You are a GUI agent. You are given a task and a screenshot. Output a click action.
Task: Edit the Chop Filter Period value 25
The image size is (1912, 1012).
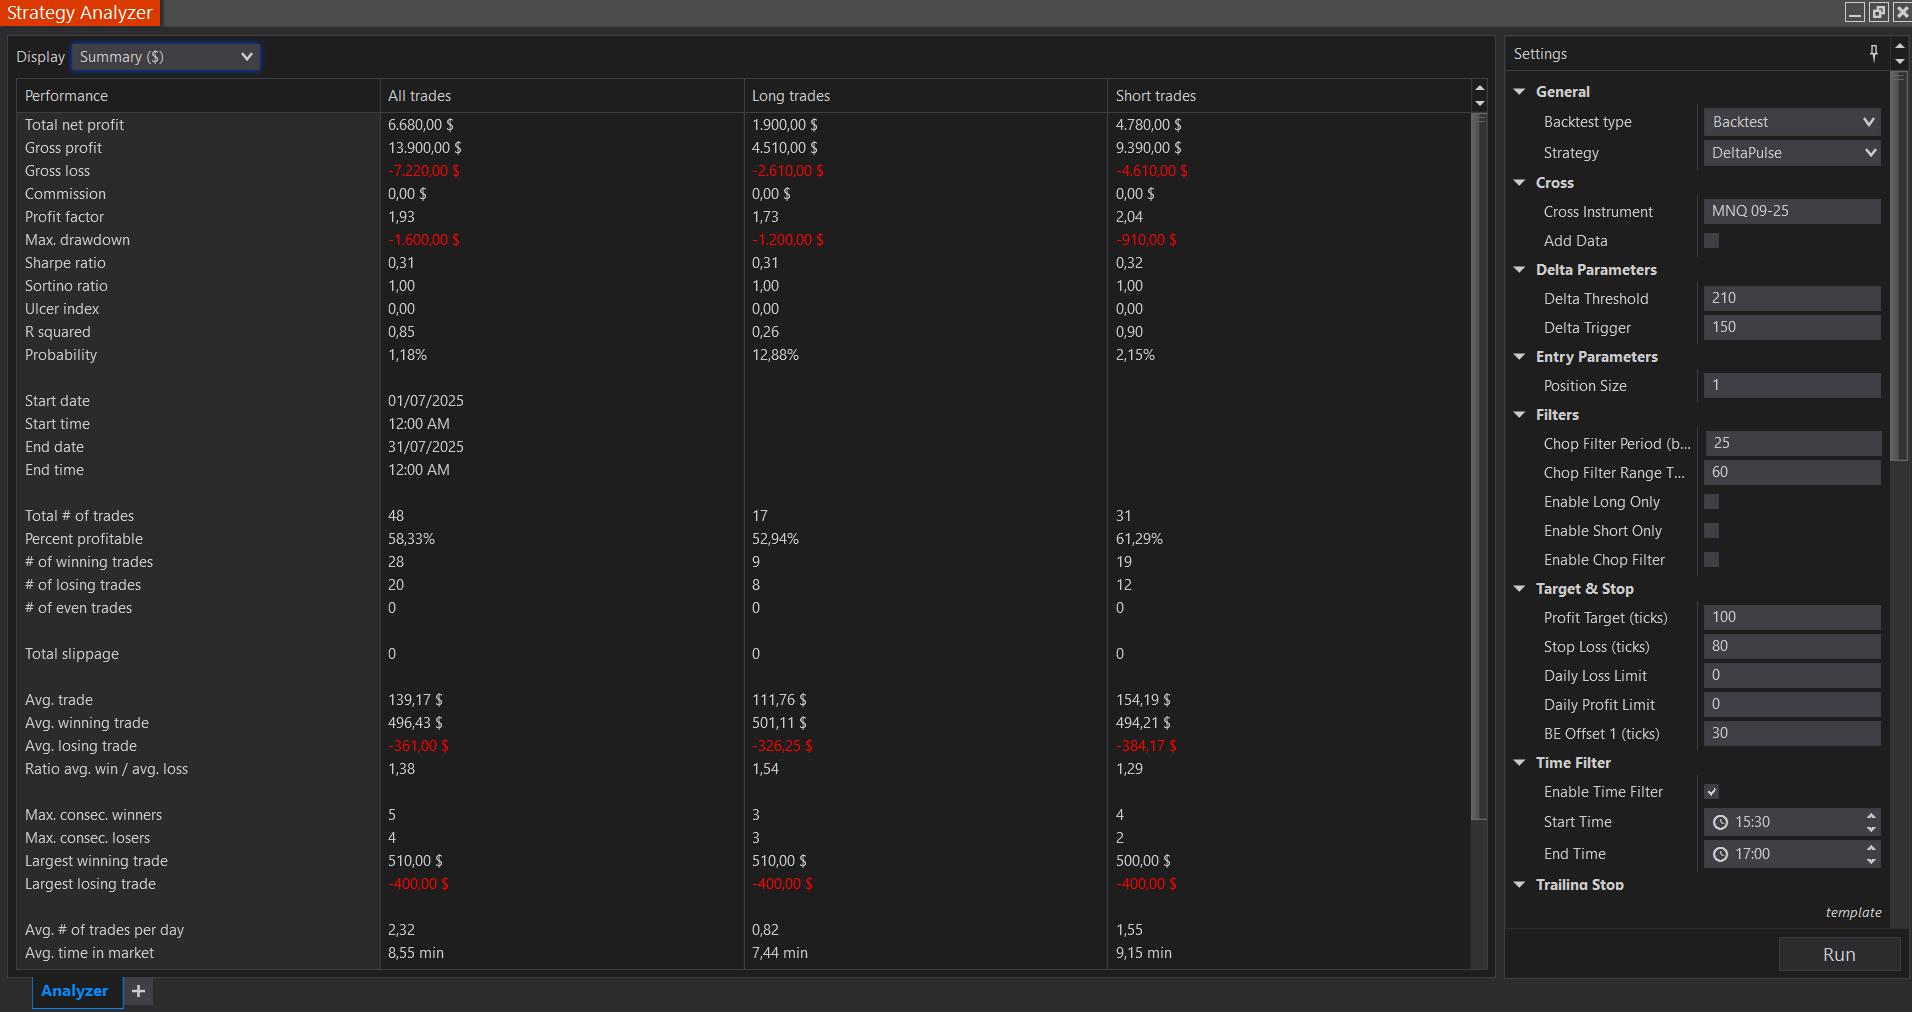(x=1792, y=443)
